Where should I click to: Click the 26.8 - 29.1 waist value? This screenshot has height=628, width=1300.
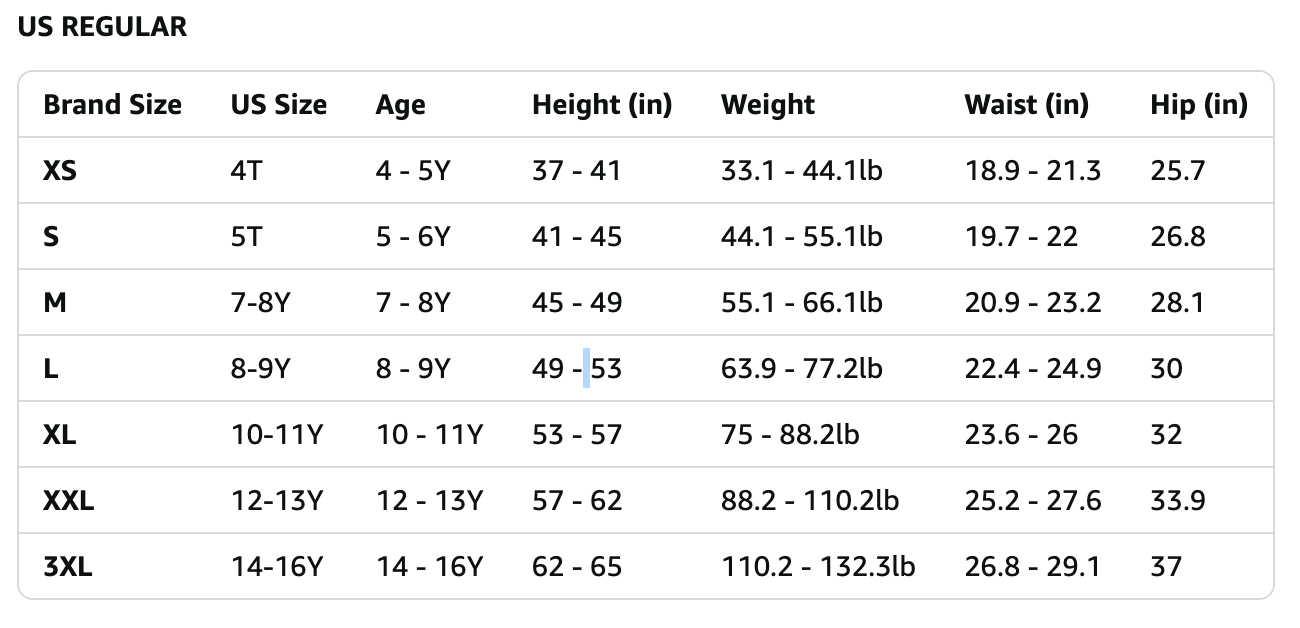(1032, 567)
